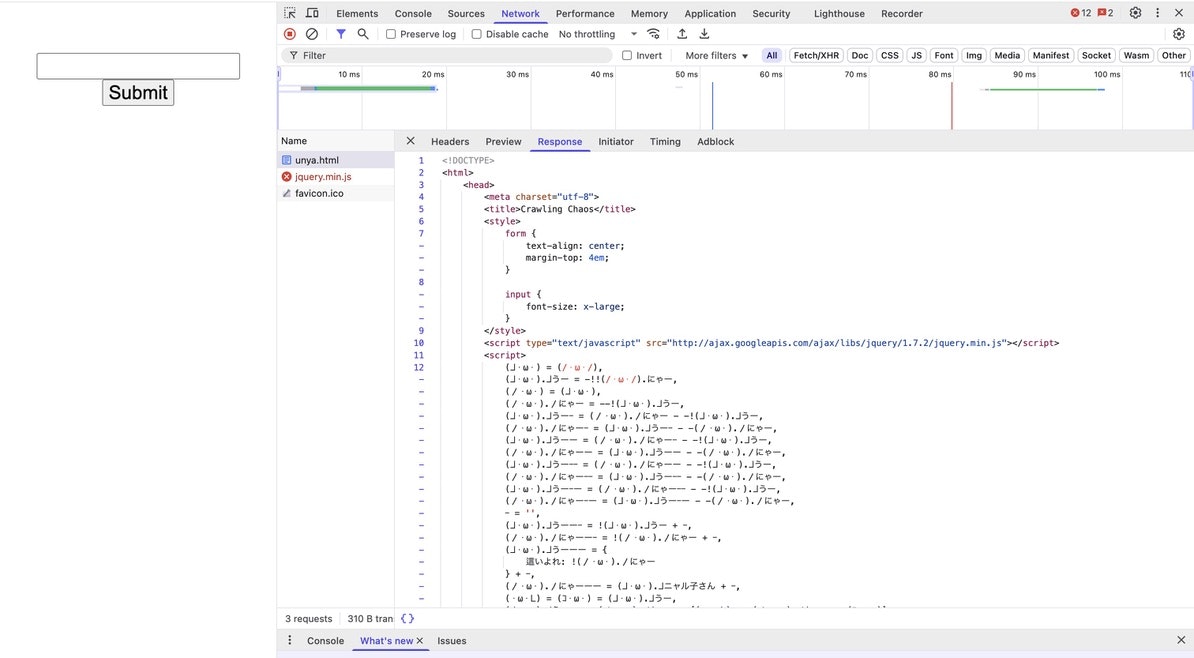The image size is (1194, 658).
Task: Filter by Img requests
Action: pos(974,56)
